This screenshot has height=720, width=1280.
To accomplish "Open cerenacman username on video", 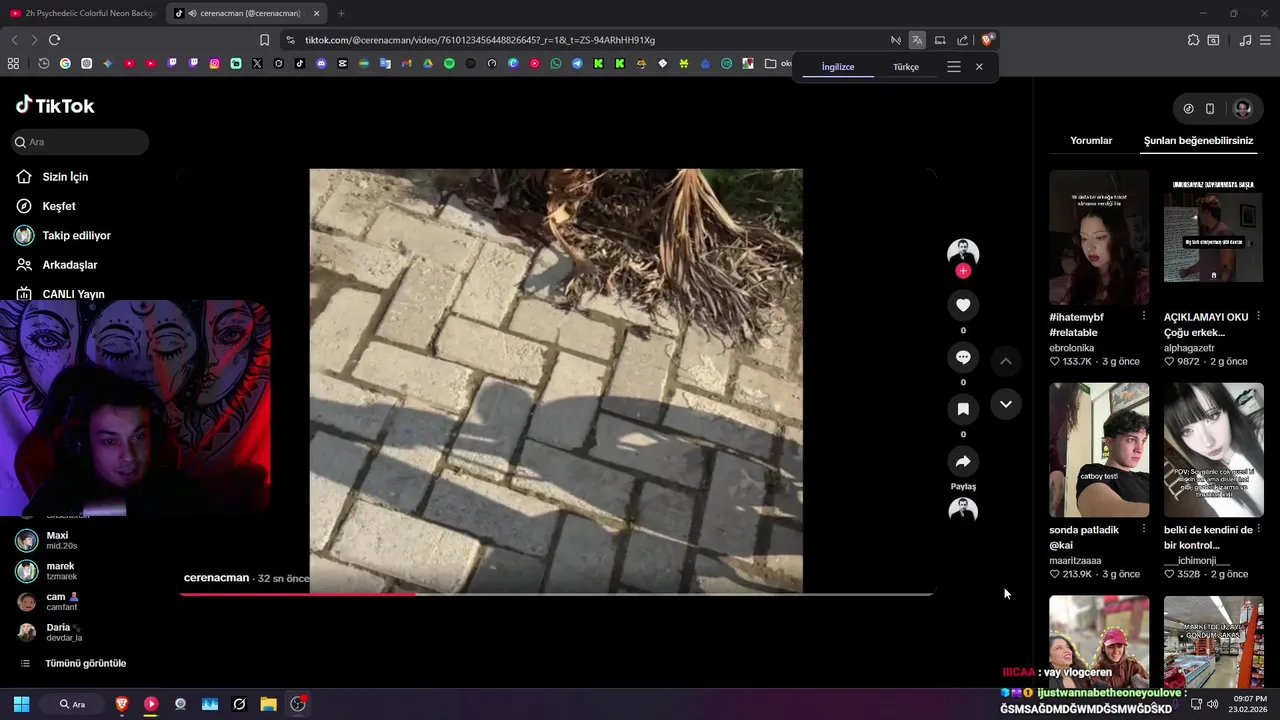I will tap(216, 578).
